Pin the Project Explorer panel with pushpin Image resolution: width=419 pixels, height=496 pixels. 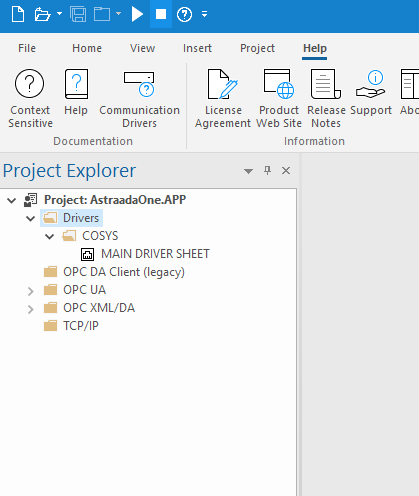pyautogui.click(x=267, y=170)
